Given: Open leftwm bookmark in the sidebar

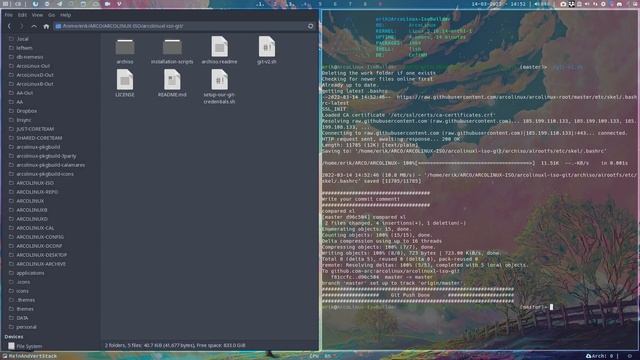Looking at the screenshot, I should [x=24, y=48].
